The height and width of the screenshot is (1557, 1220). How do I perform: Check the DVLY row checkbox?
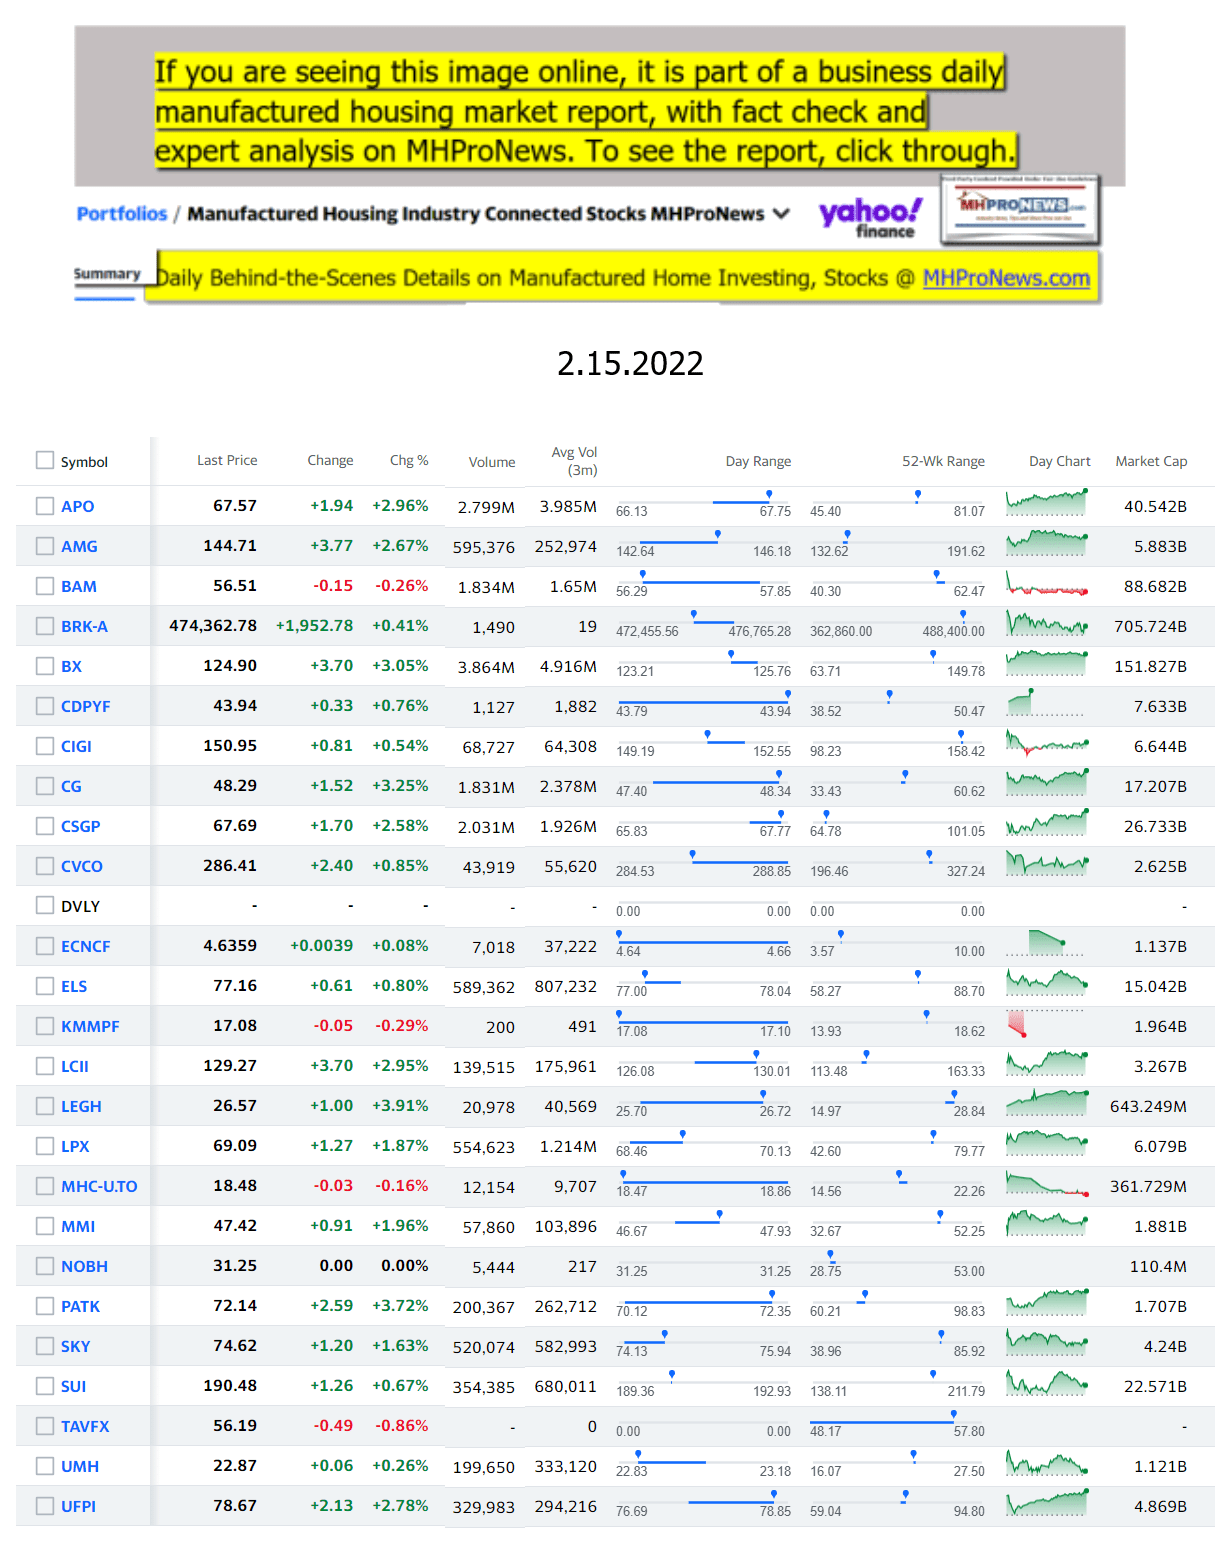tap(45, 906)
